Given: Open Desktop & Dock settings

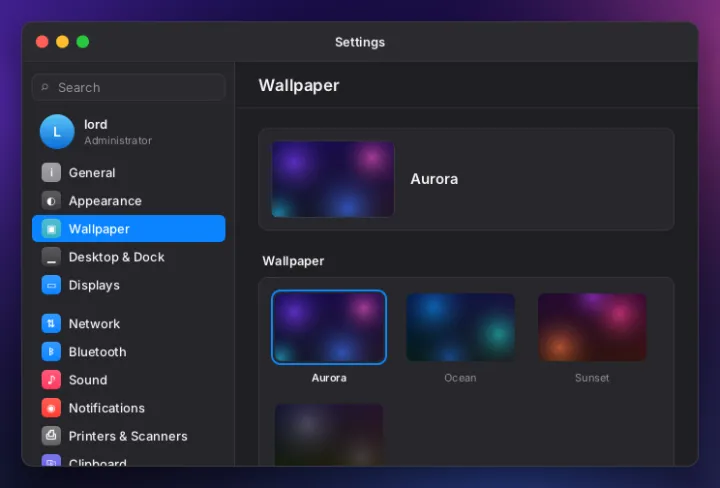Looking at the screenshot, I should pyautogui.click(x=129, y=257).
